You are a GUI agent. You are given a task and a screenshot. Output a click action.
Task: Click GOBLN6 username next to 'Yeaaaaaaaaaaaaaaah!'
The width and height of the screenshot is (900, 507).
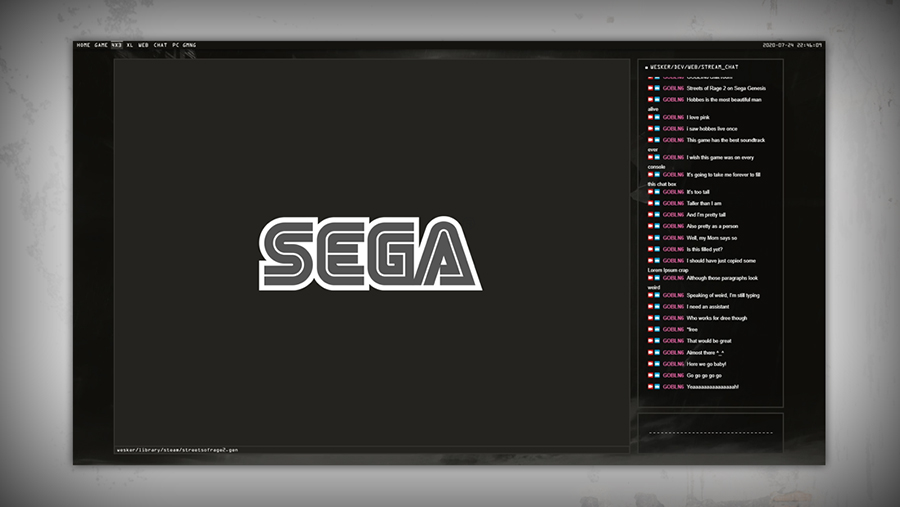point(673,387)
